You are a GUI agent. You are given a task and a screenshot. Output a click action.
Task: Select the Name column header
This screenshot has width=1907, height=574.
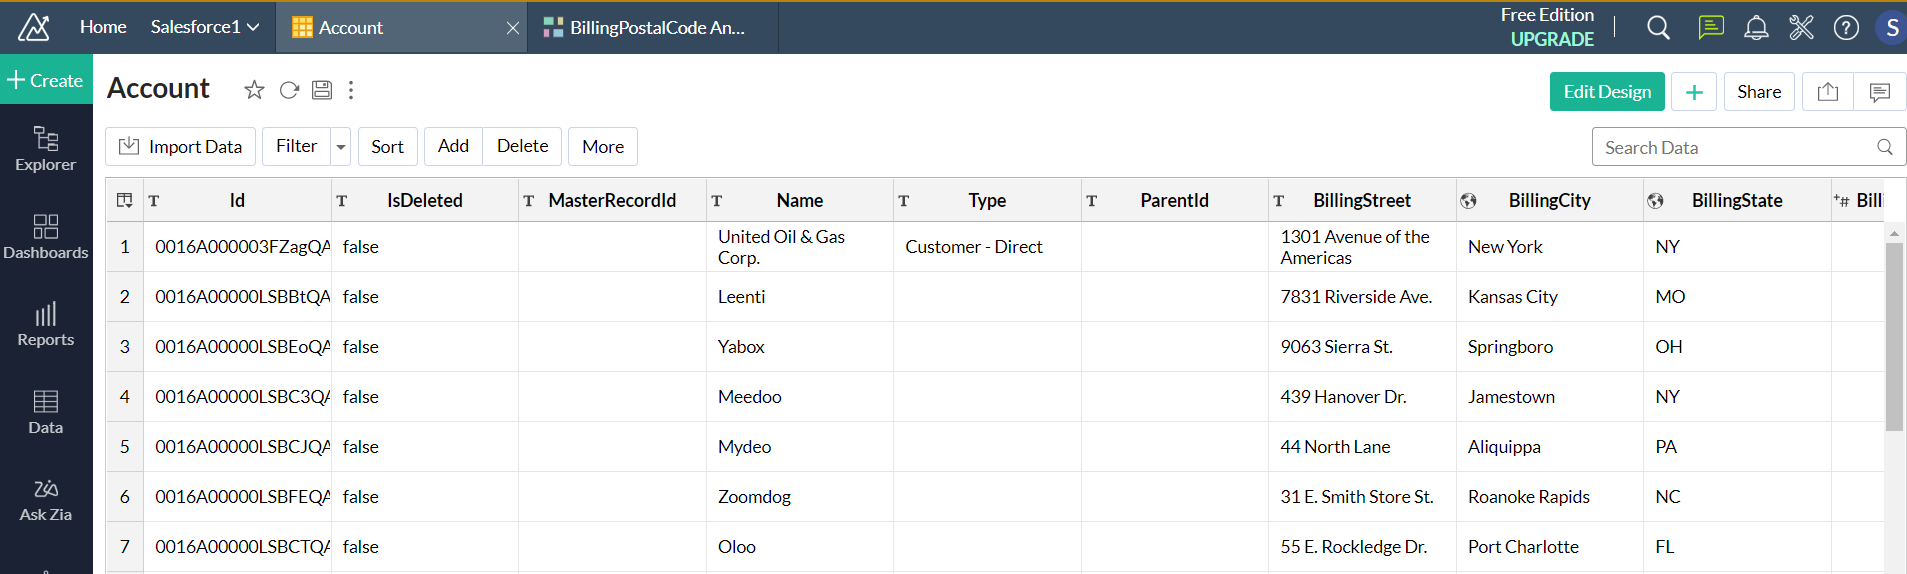coord(800,201)
